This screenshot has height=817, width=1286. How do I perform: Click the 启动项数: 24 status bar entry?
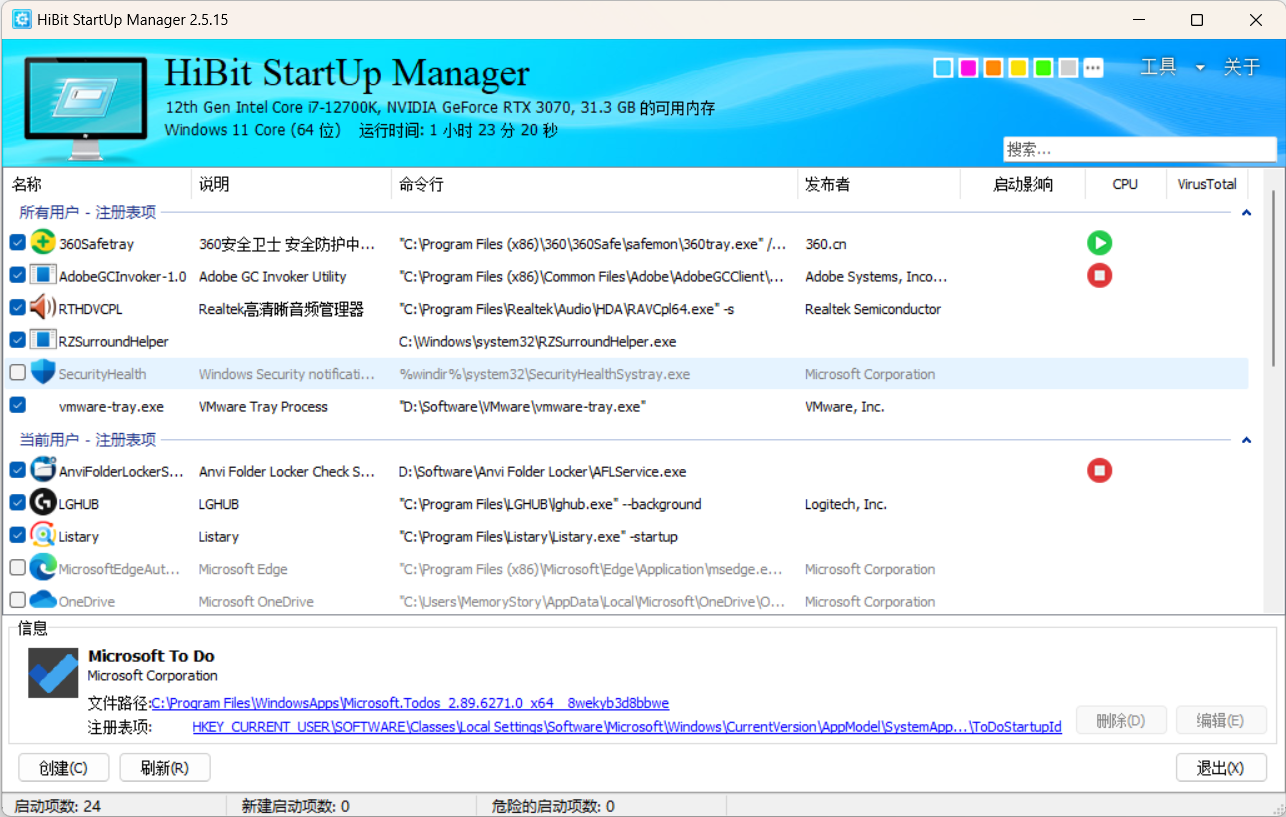57,806
